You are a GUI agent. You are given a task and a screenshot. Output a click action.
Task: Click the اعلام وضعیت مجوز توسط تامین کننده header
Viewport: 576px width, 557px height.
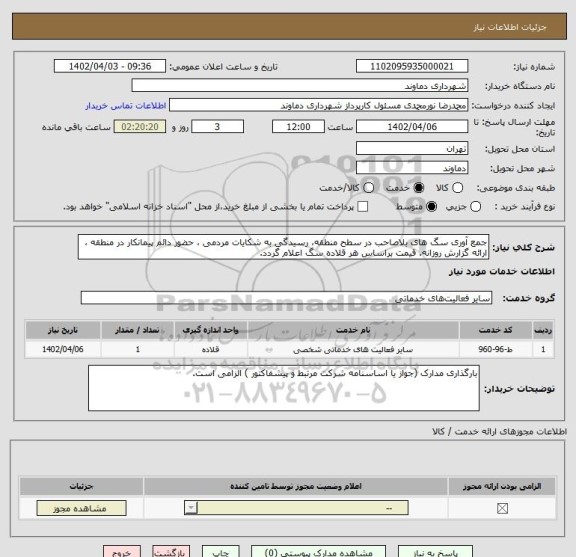296,486
